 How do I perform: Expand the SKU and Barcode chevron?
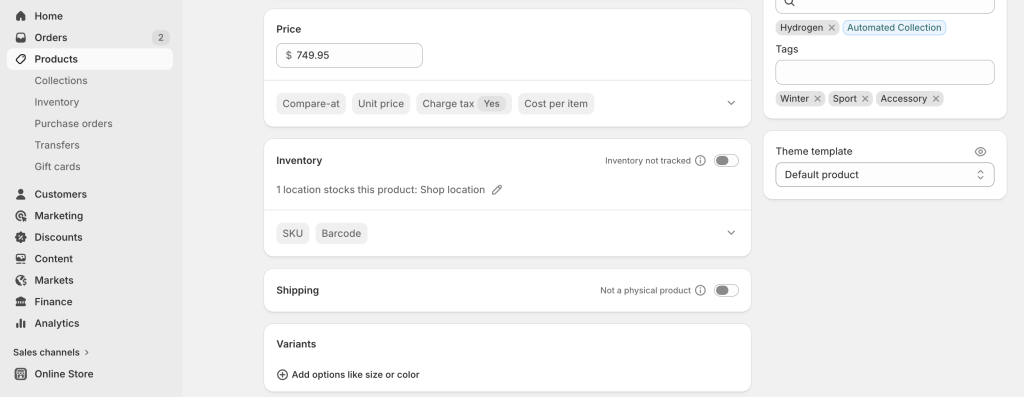coord(731,233)
